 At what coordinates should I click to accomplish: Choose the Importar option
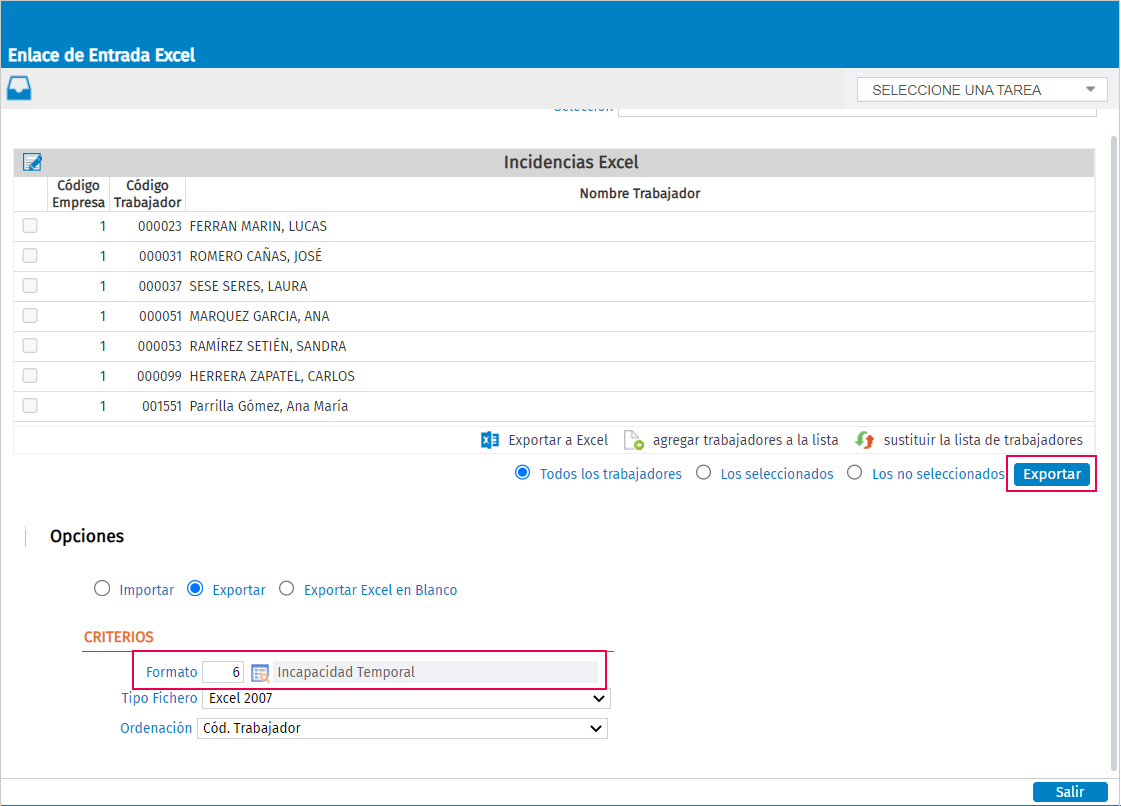click(102, 589)
